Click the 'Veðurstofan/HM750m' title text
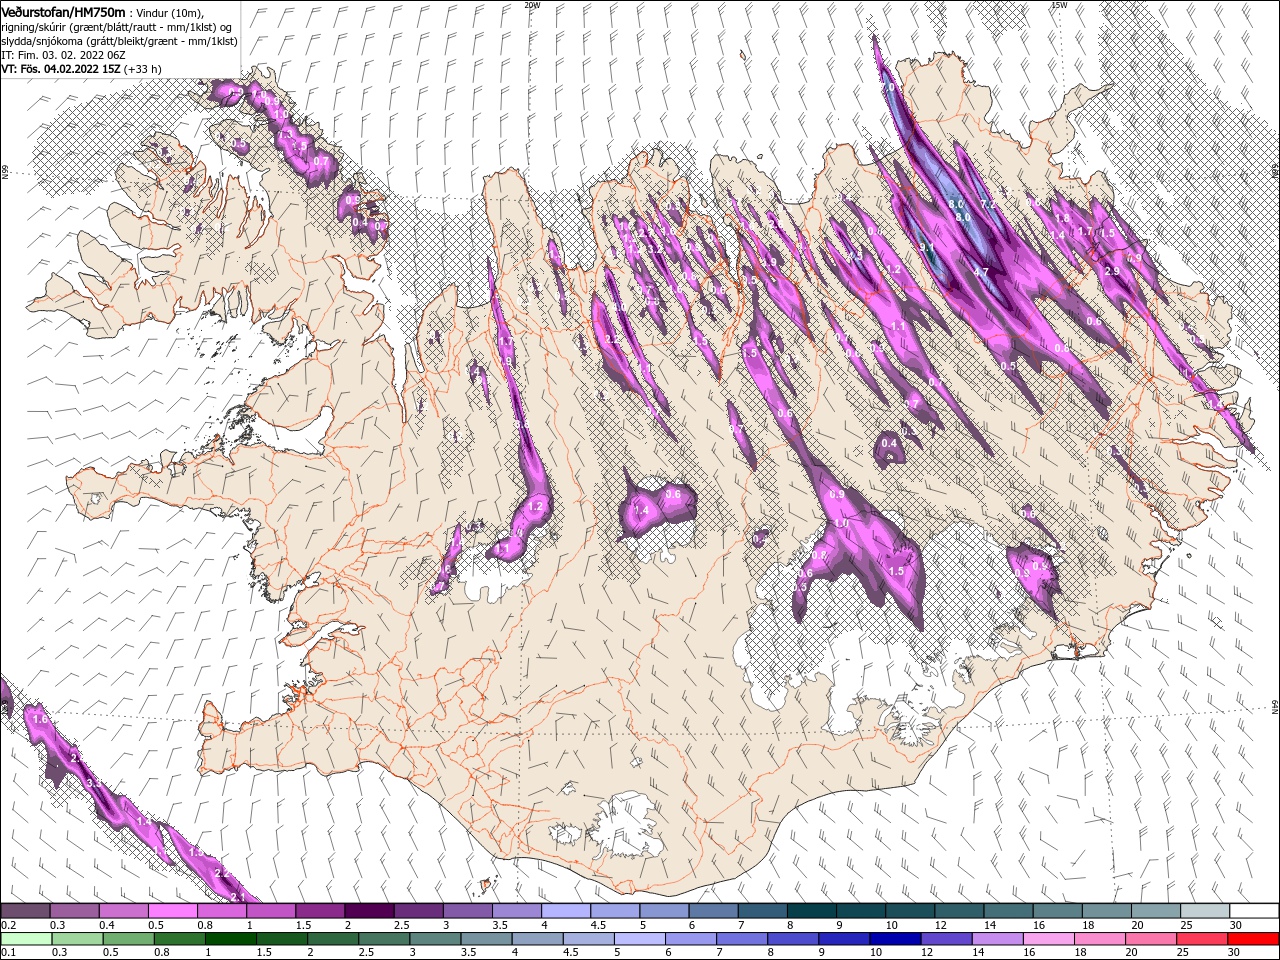 (63, 11)
